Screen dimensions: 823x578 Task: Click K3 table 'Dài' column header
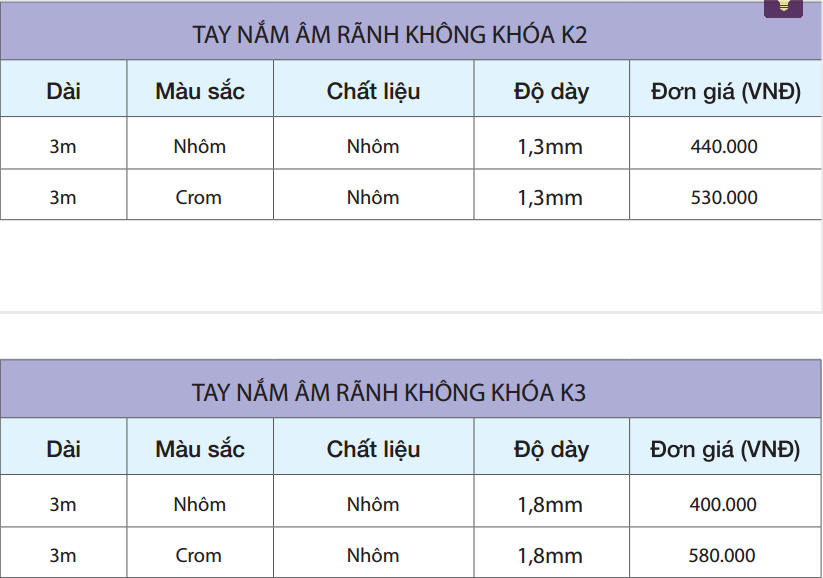tap(64, 447)
